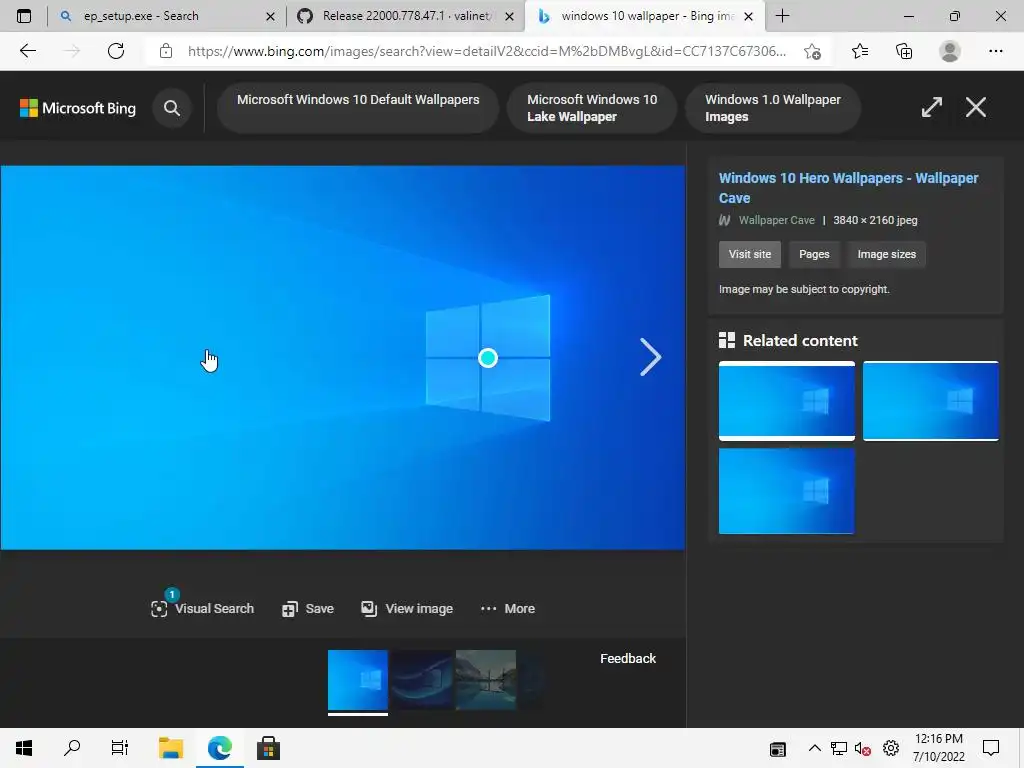Open the clock showing 12:16 PM
This screenshot has width=1024, height=768.
pos(938,748)
